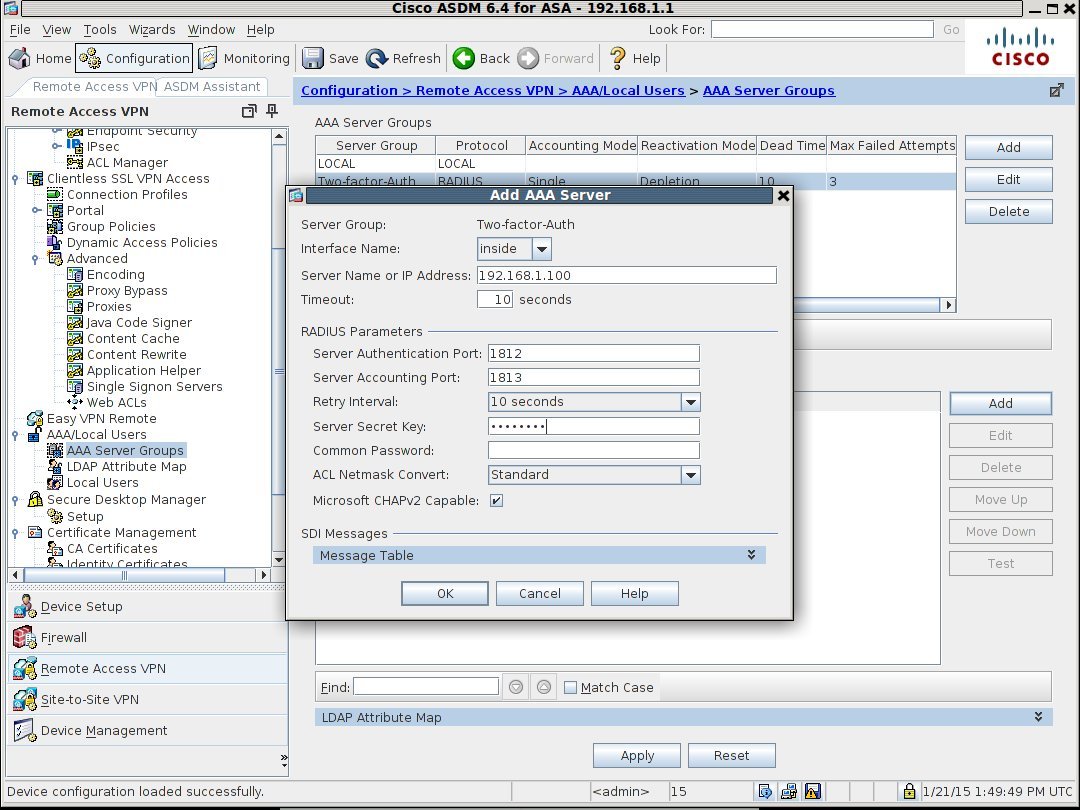
Task: Open the Retry Interval dropdown
Action: 690,401
